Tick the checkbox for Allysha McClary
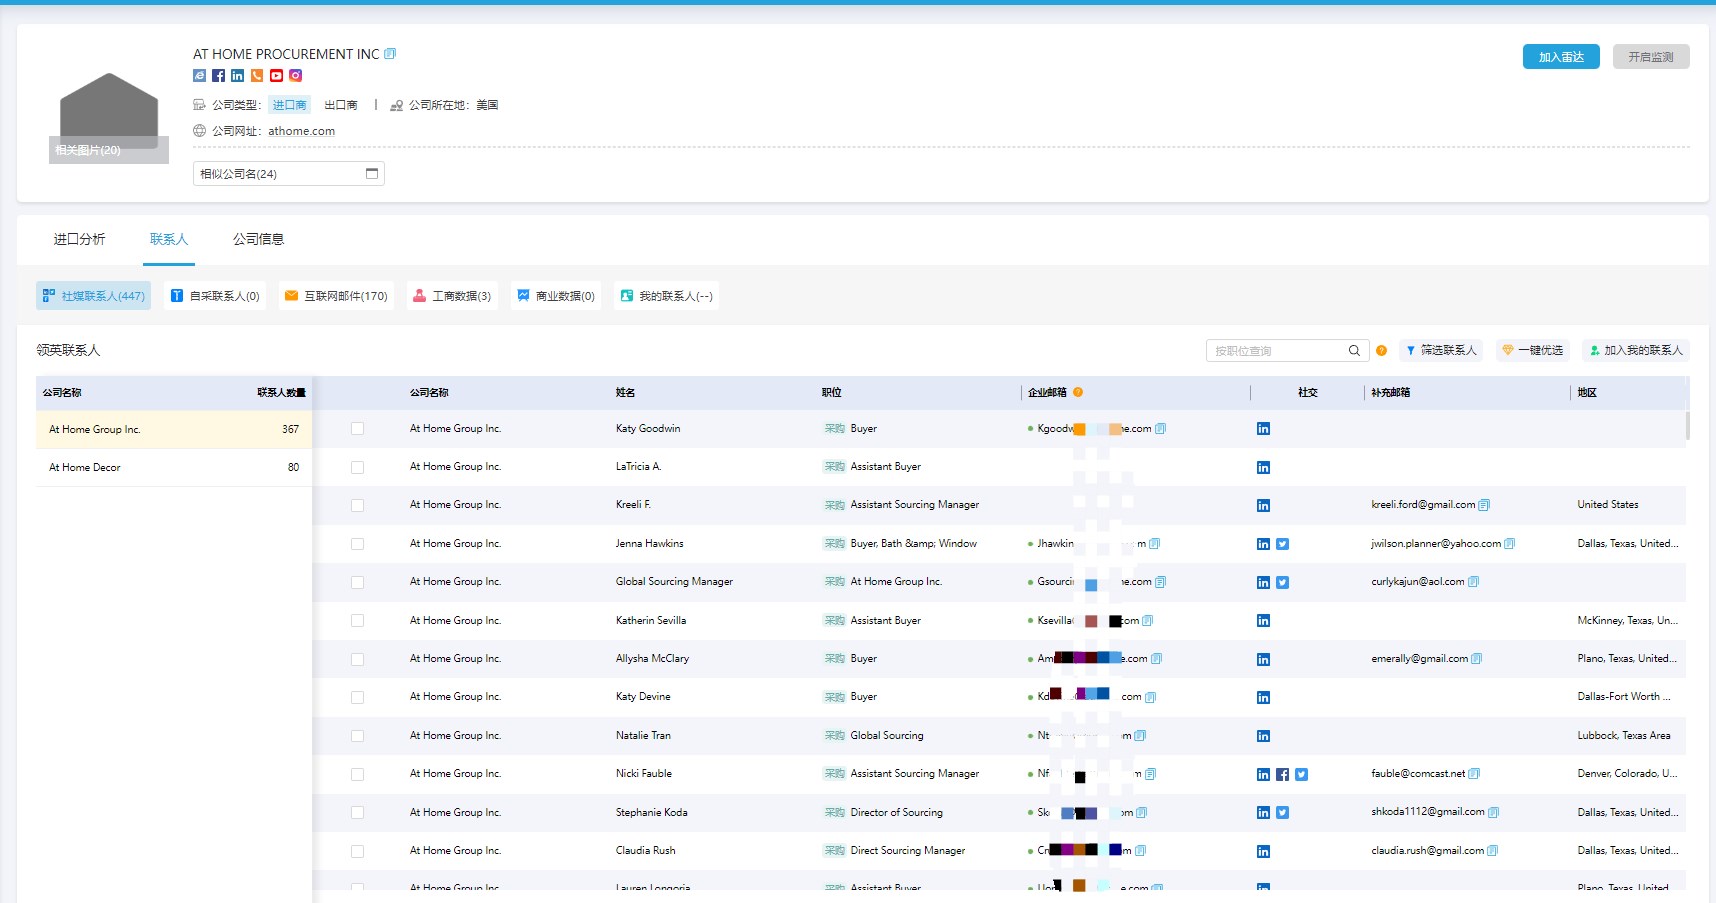The image size is (1716, 903). 357,659
